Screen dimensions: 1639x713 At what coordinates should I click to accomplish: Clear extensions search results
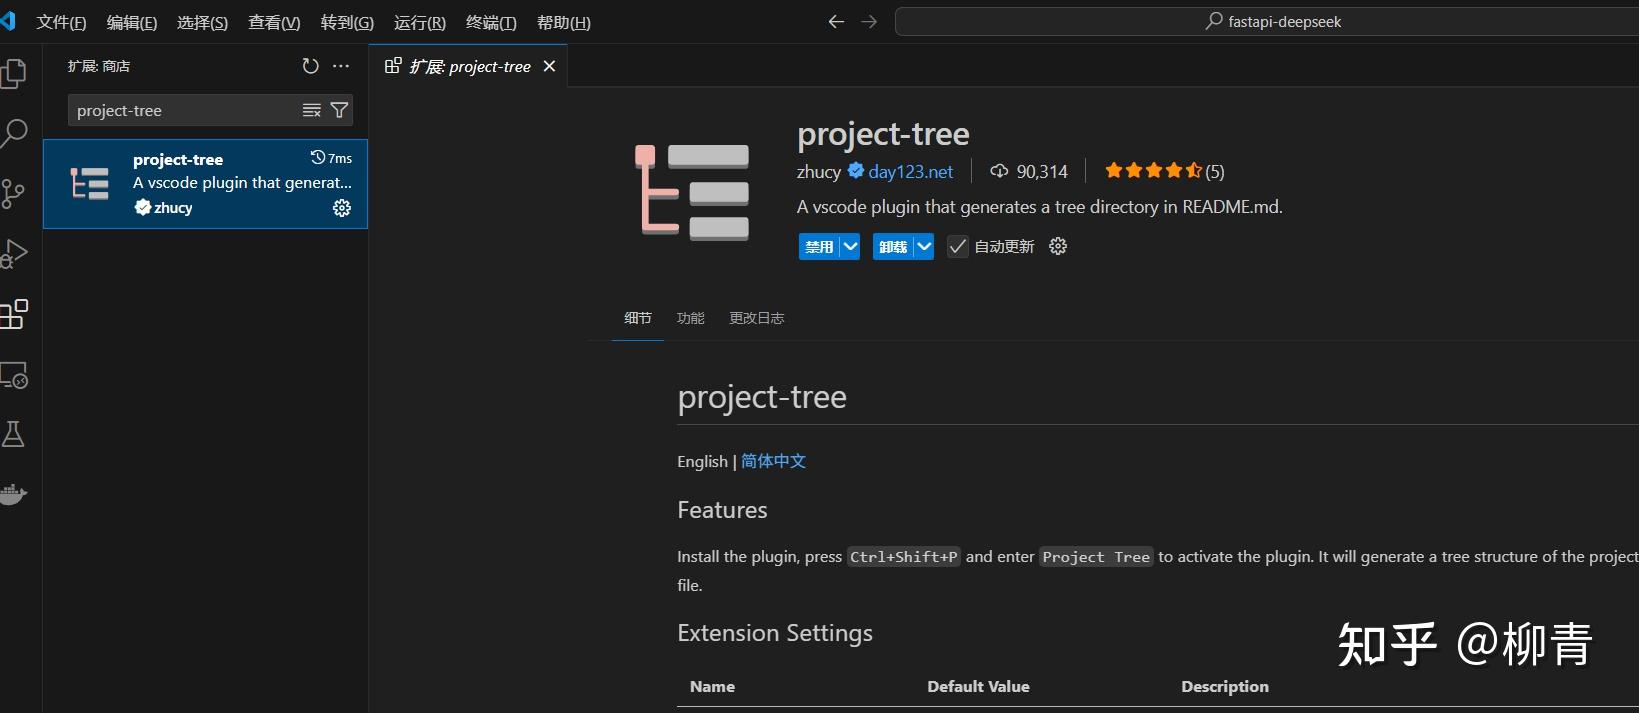312,110
